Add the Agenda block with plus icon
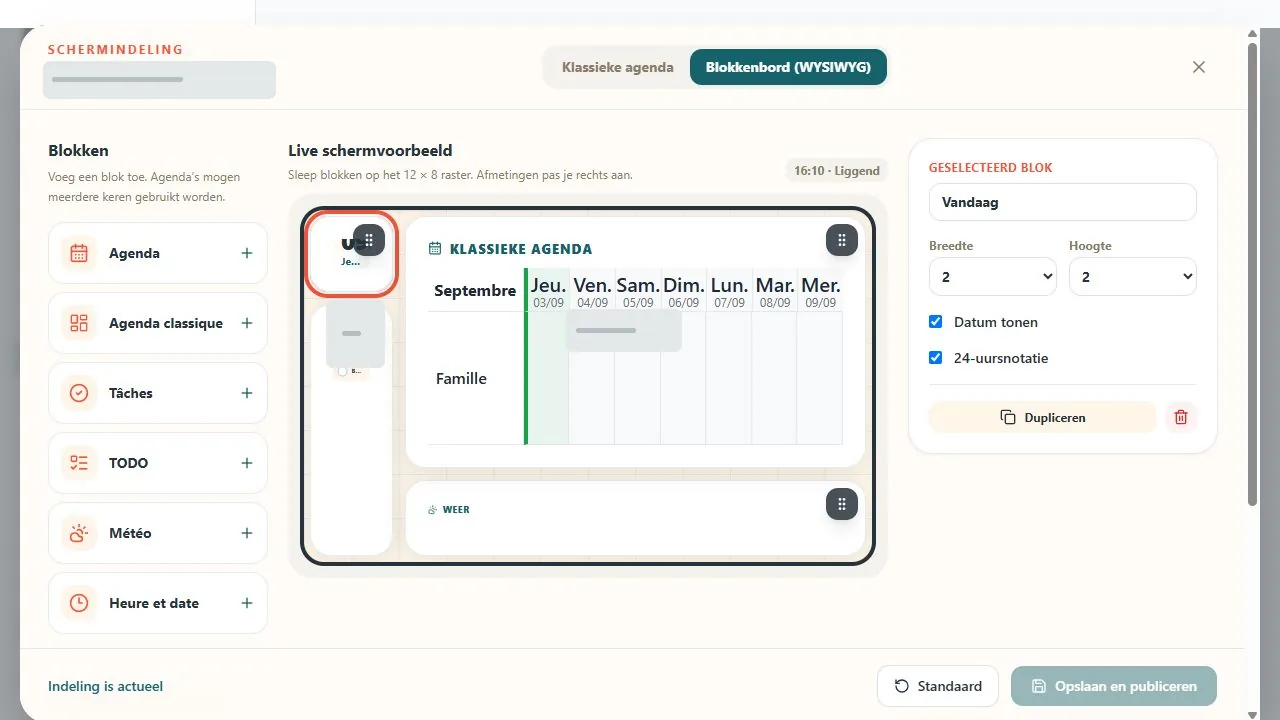Screen dimensions: 1280x720 pos(247,253)
